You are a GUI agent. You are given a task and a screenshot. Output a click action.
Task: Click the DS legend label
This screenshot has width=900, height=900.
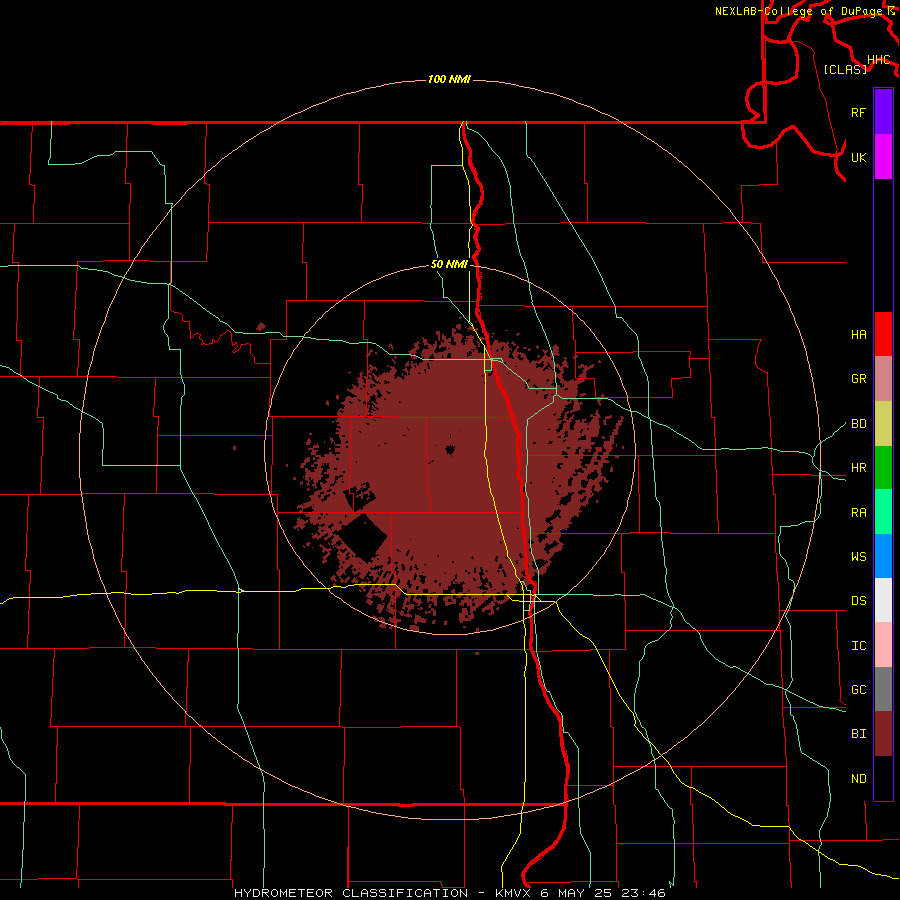click(858, 601)
